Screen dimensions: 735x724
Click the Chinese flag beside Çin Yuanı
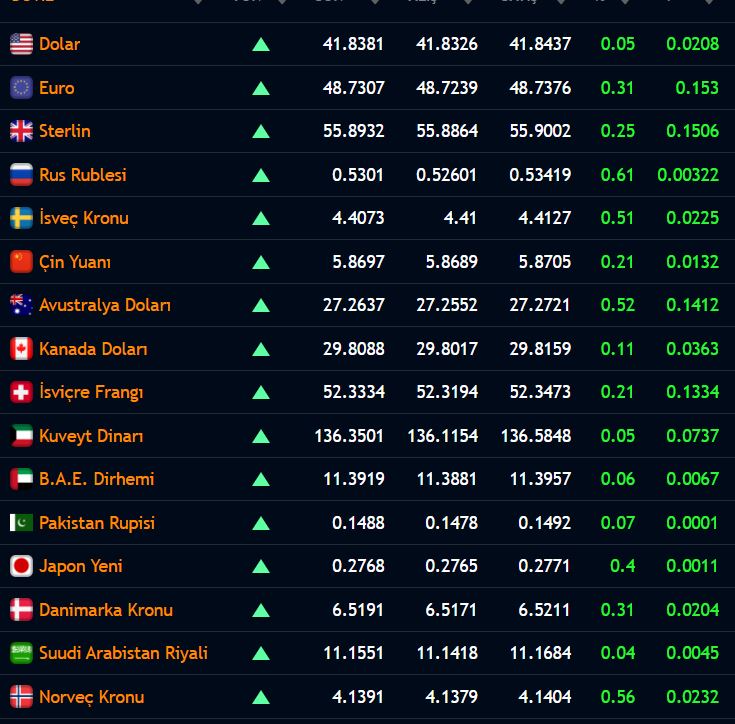21,262
